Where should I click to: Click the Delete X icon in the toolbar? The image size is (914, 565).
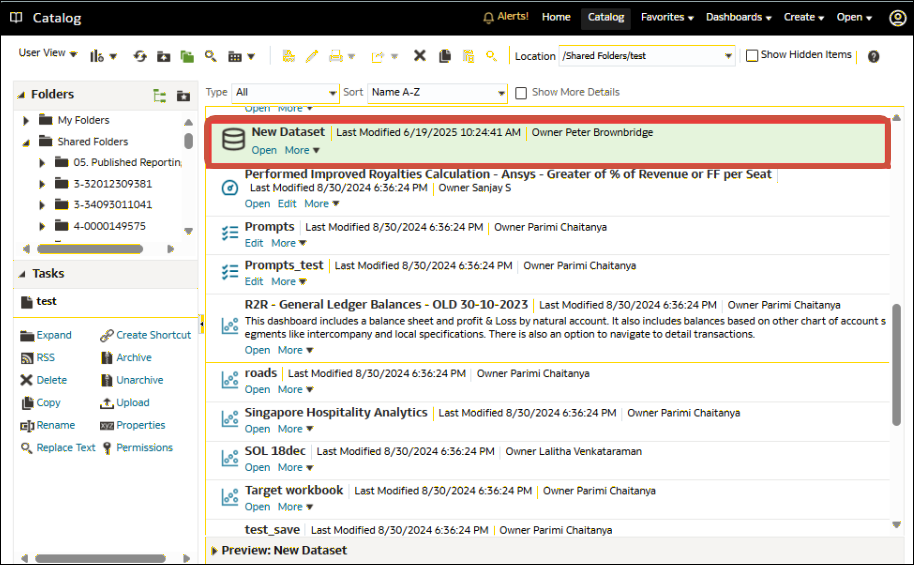click(x=420, y=56)
